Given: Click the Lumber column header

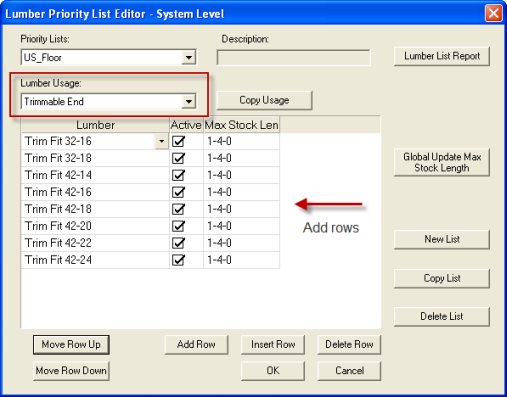Looking at the screenshot, I should (x=96, y=125).
